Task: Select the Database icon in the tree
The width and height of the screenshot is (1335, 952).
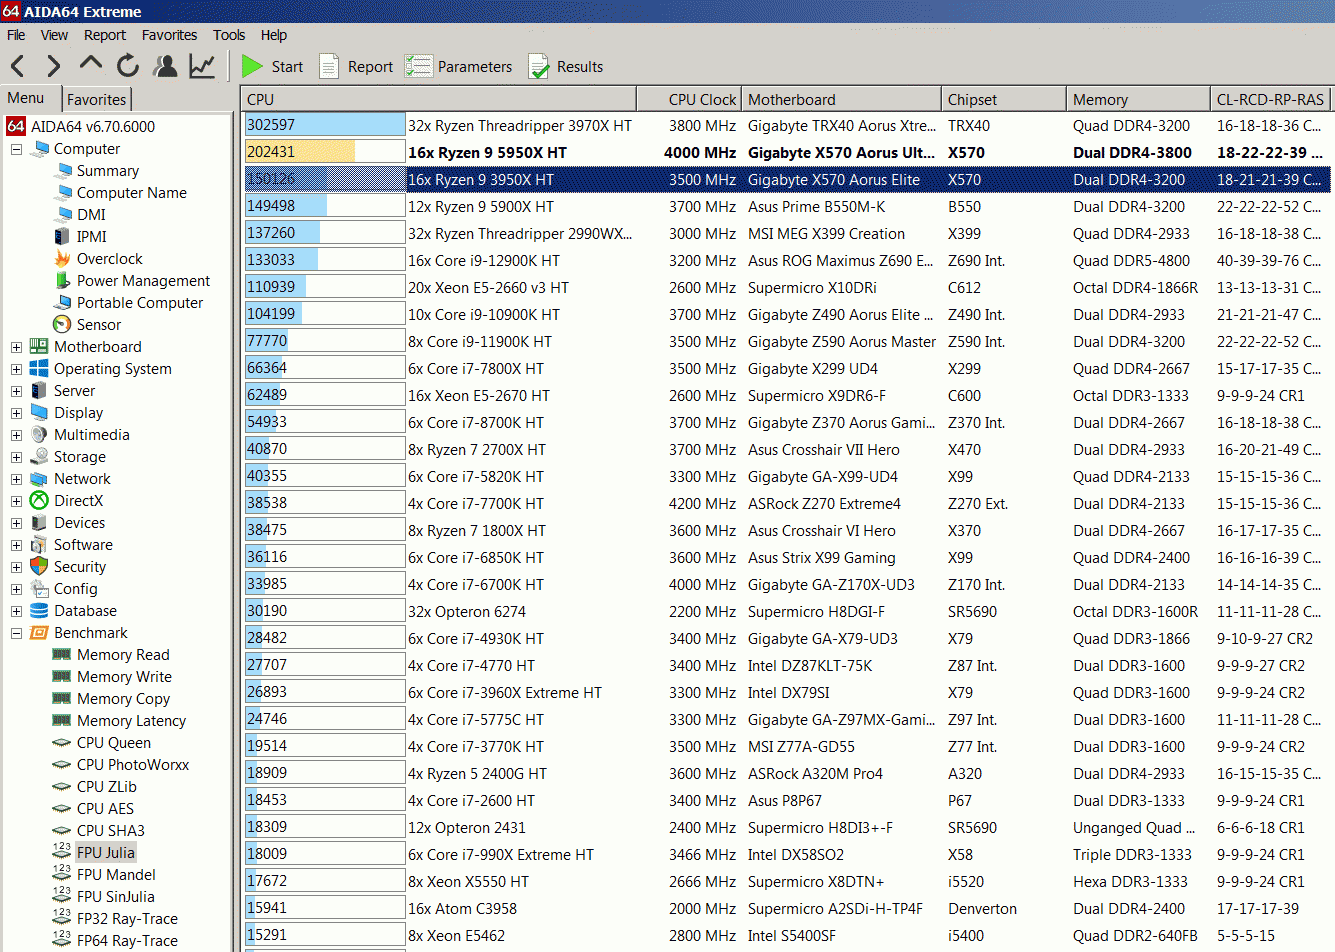Action: [x=39, y=611]
